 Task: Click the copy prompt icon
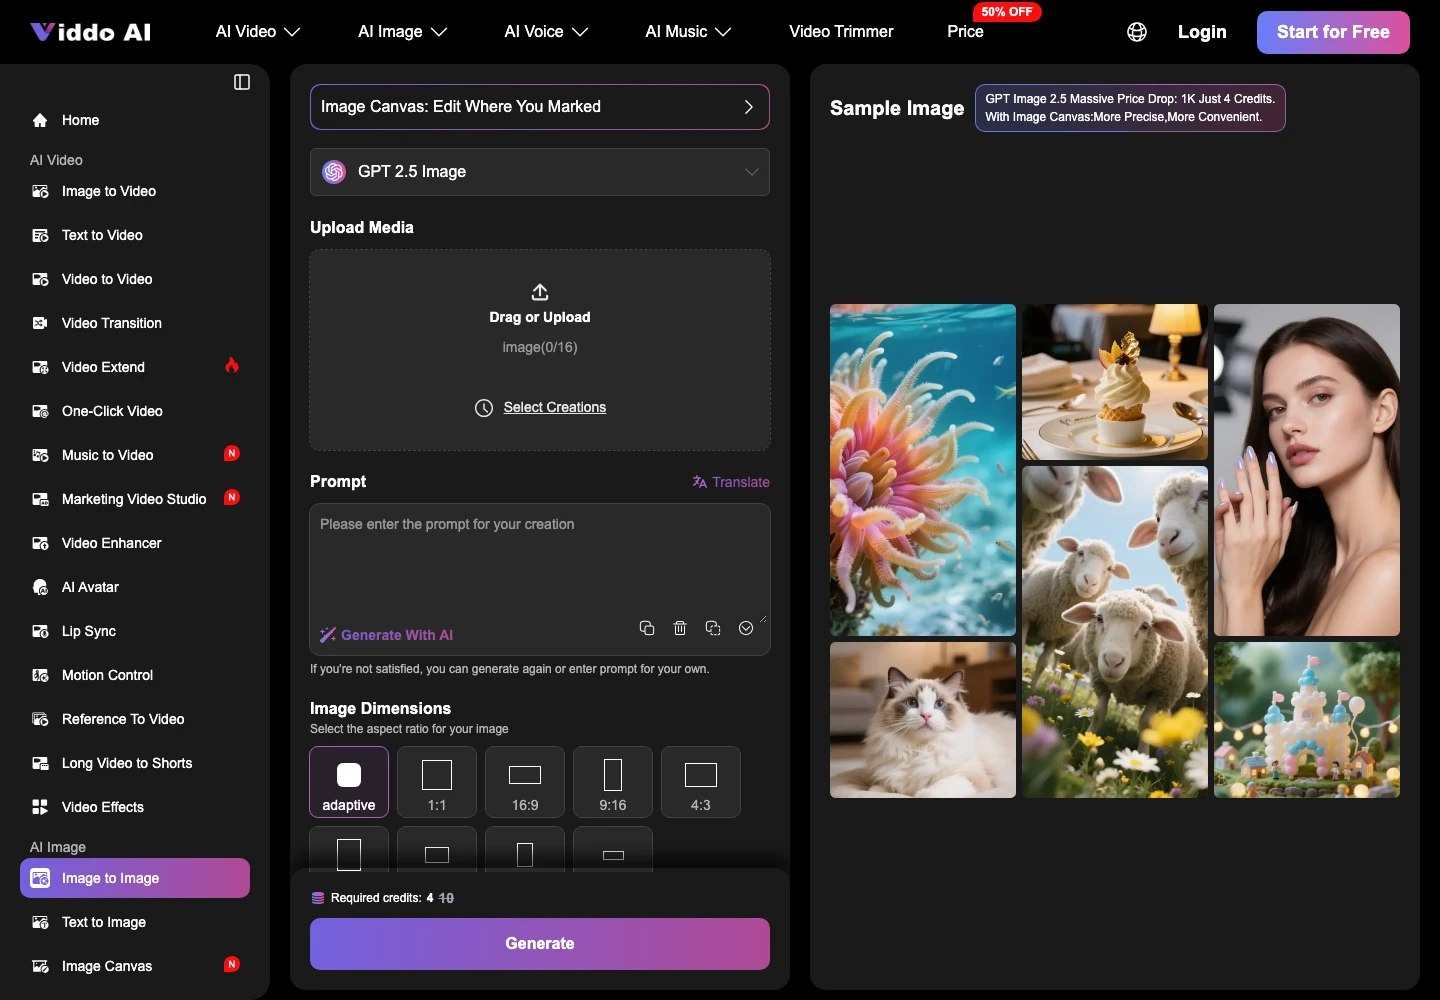point(647,628)
